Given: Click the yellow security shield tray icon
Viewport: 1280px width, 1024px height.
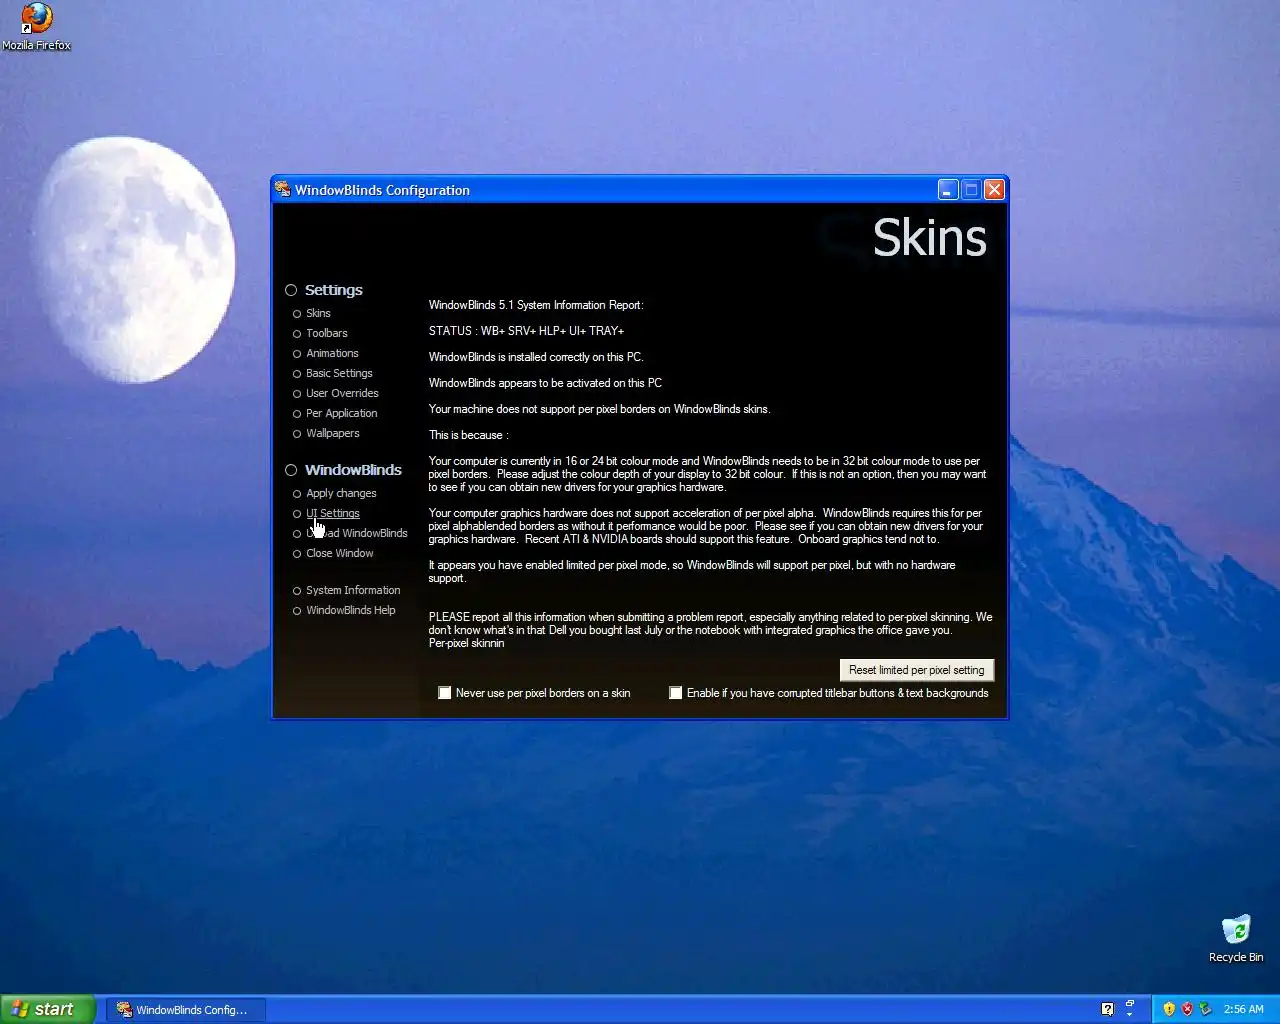Looking at the screenshot, I should [x=1169, y=1009].
